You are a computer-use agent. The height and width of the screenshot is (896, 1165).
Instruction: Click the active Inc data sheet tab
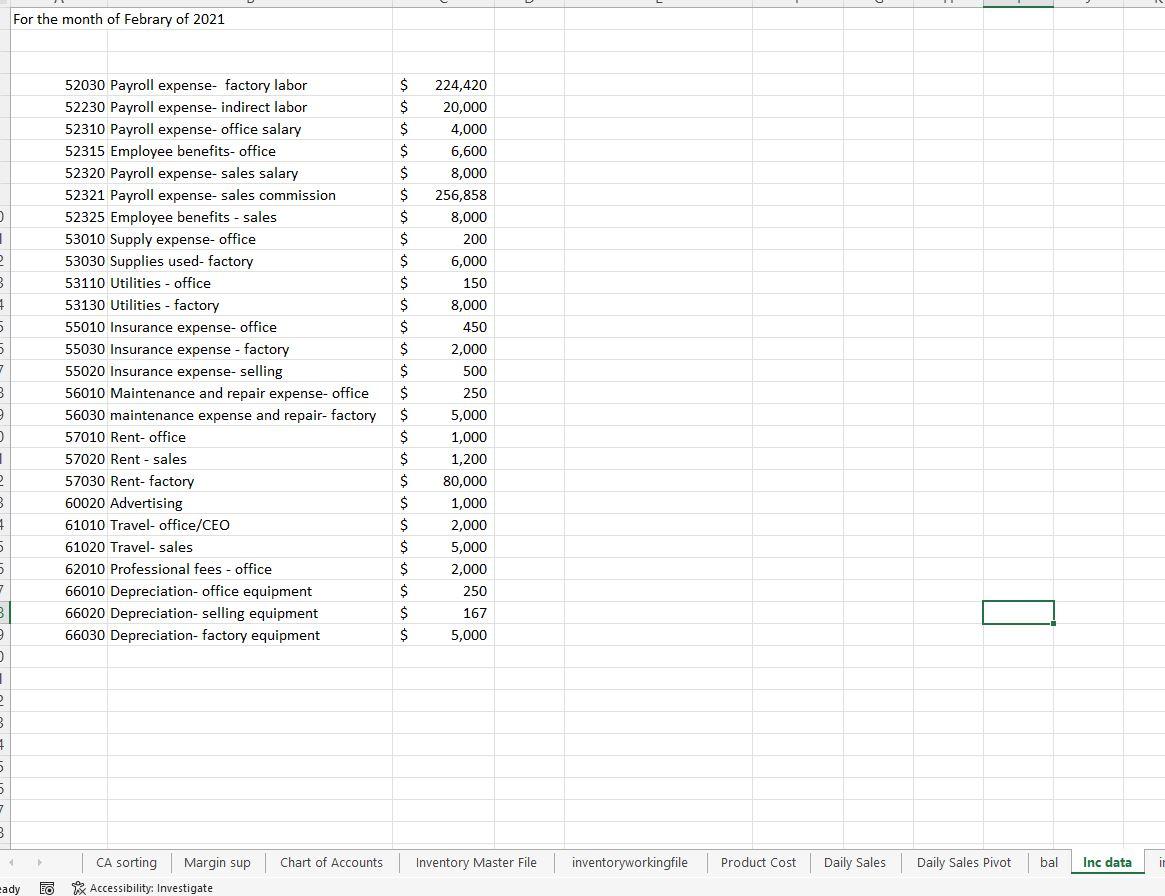tap(1106, 862)
